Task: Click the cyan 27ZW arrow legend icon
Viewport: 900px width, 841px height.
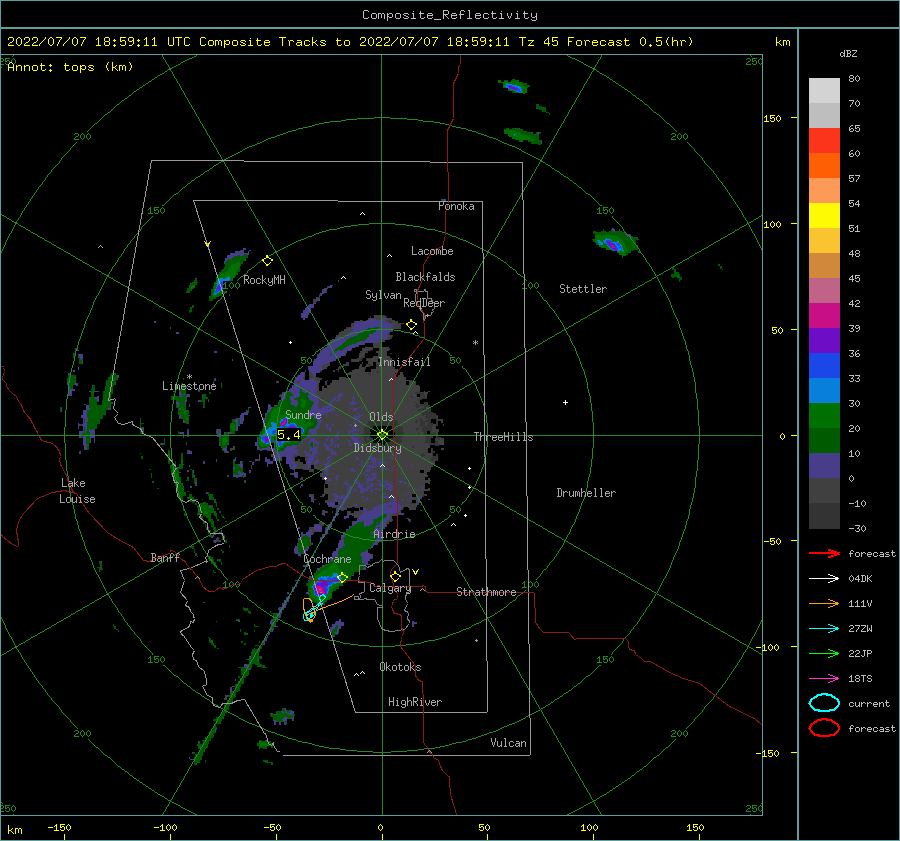Action: tap(824, 629)
